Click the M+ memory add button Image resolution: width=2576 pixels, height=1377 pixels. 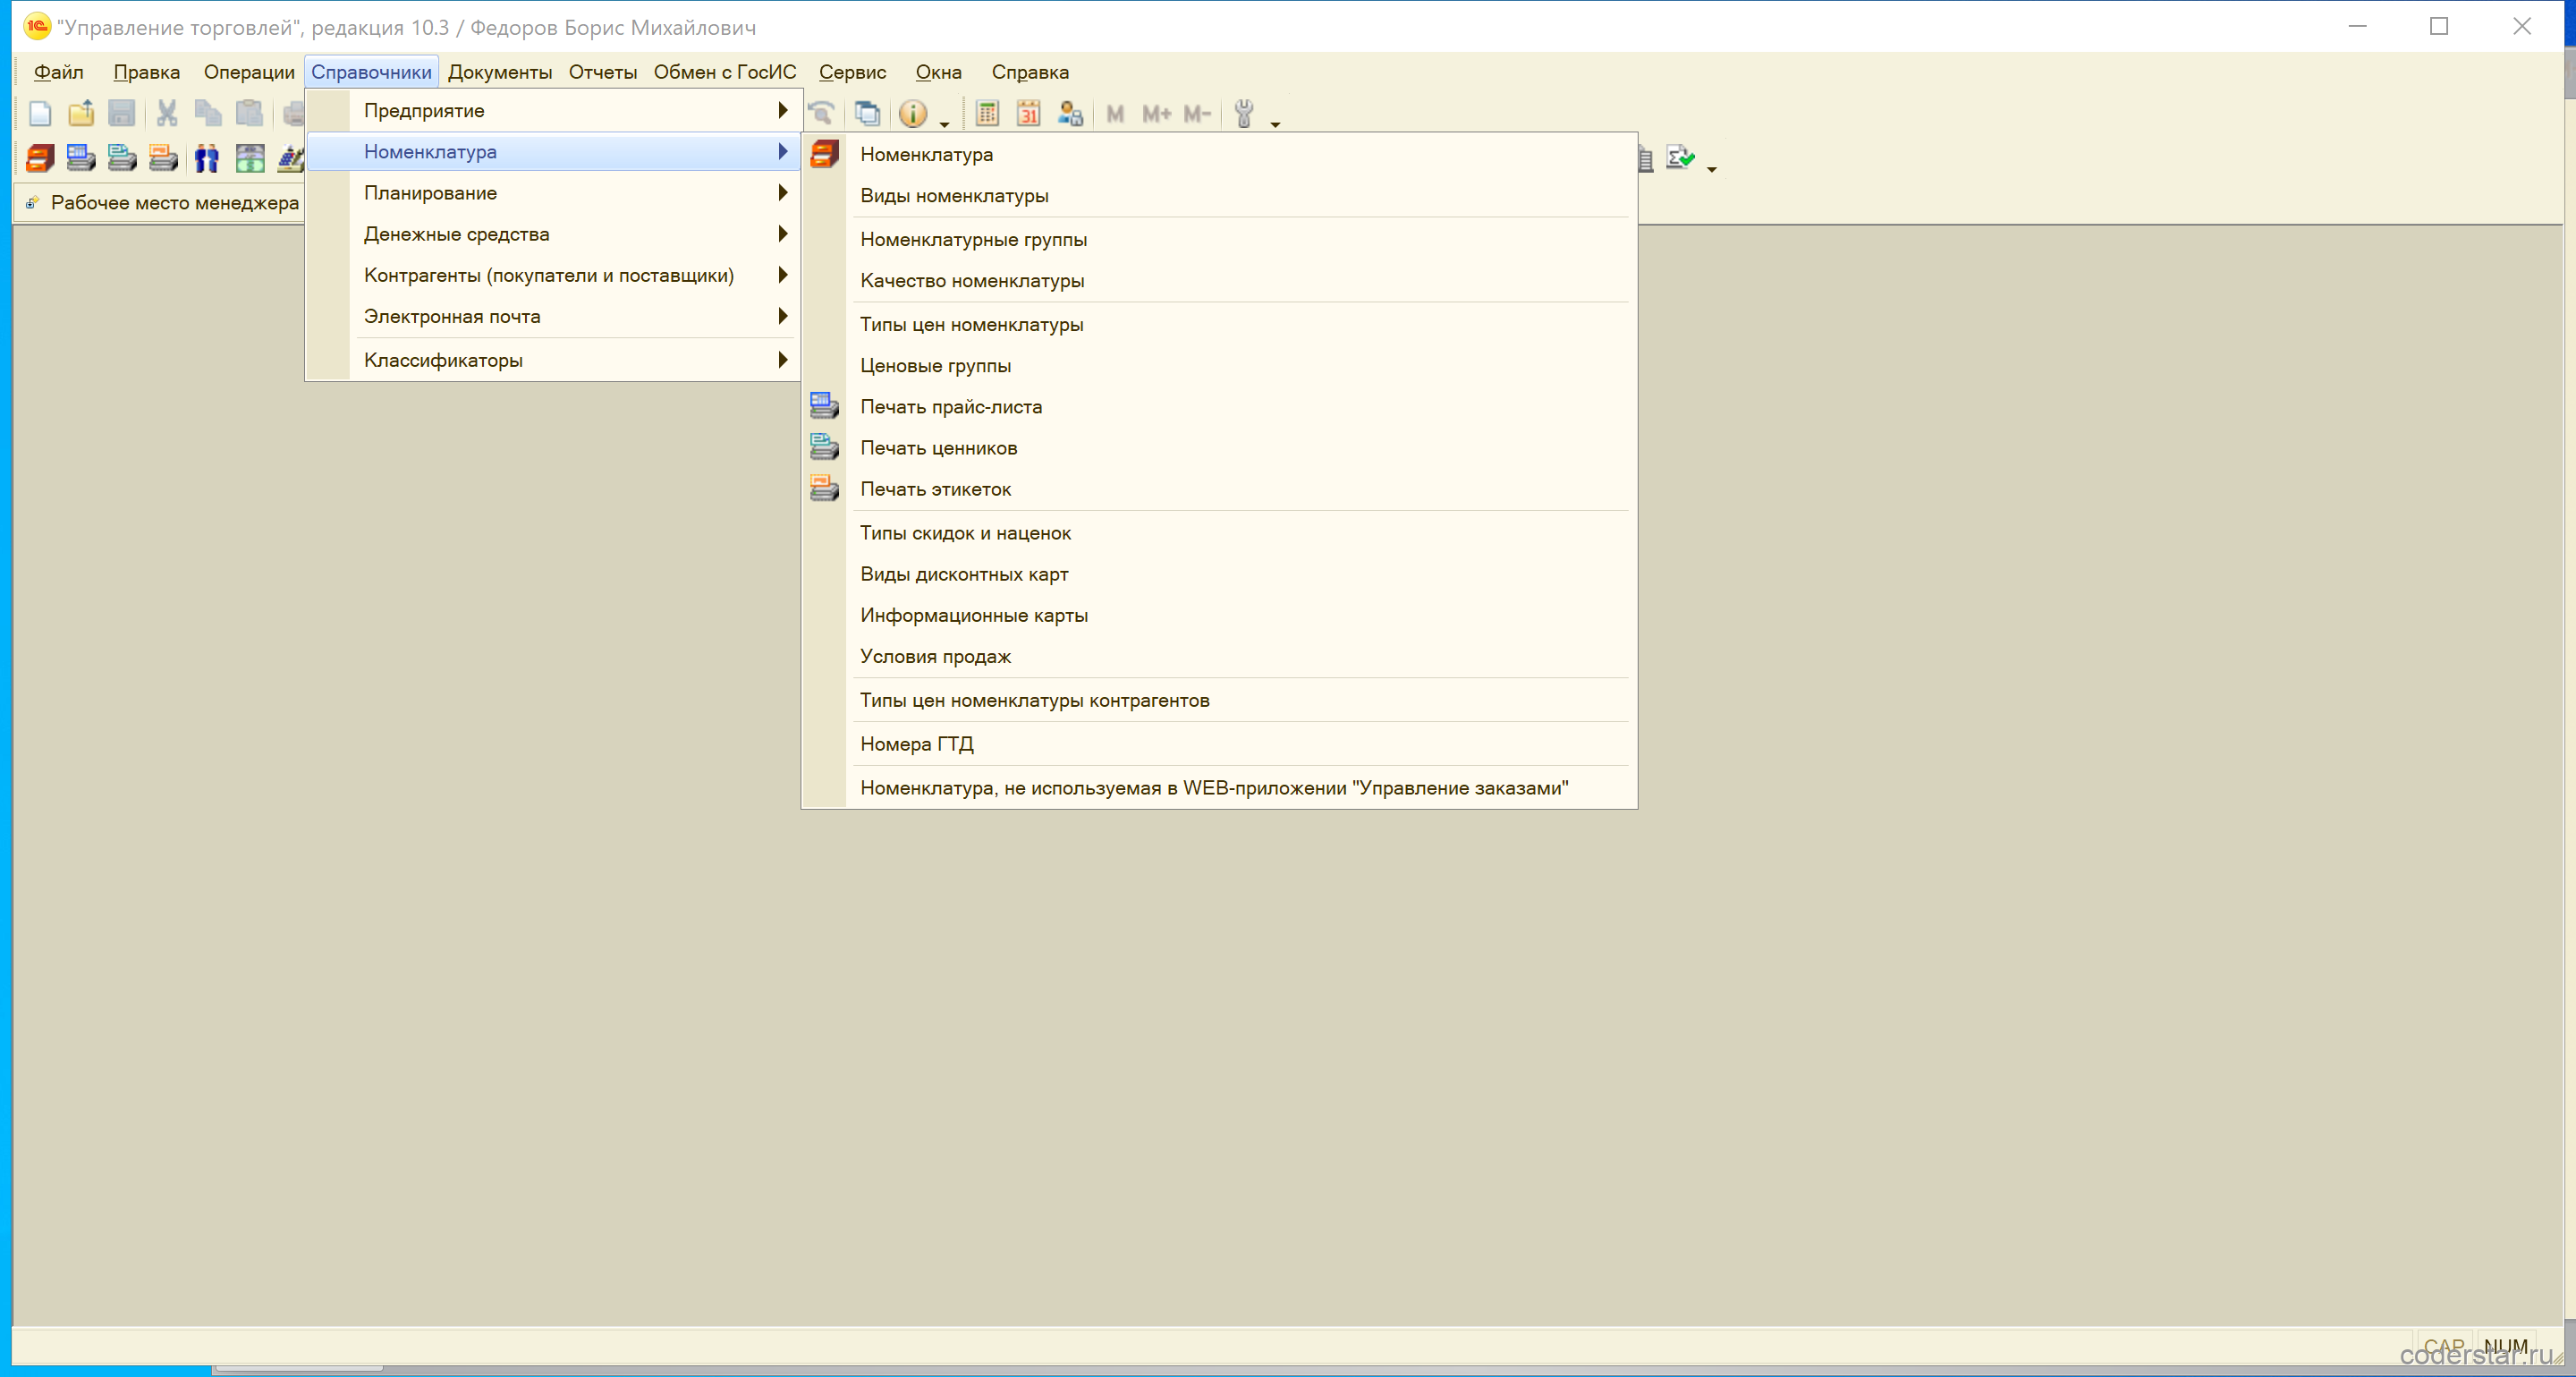point(1156,114)
